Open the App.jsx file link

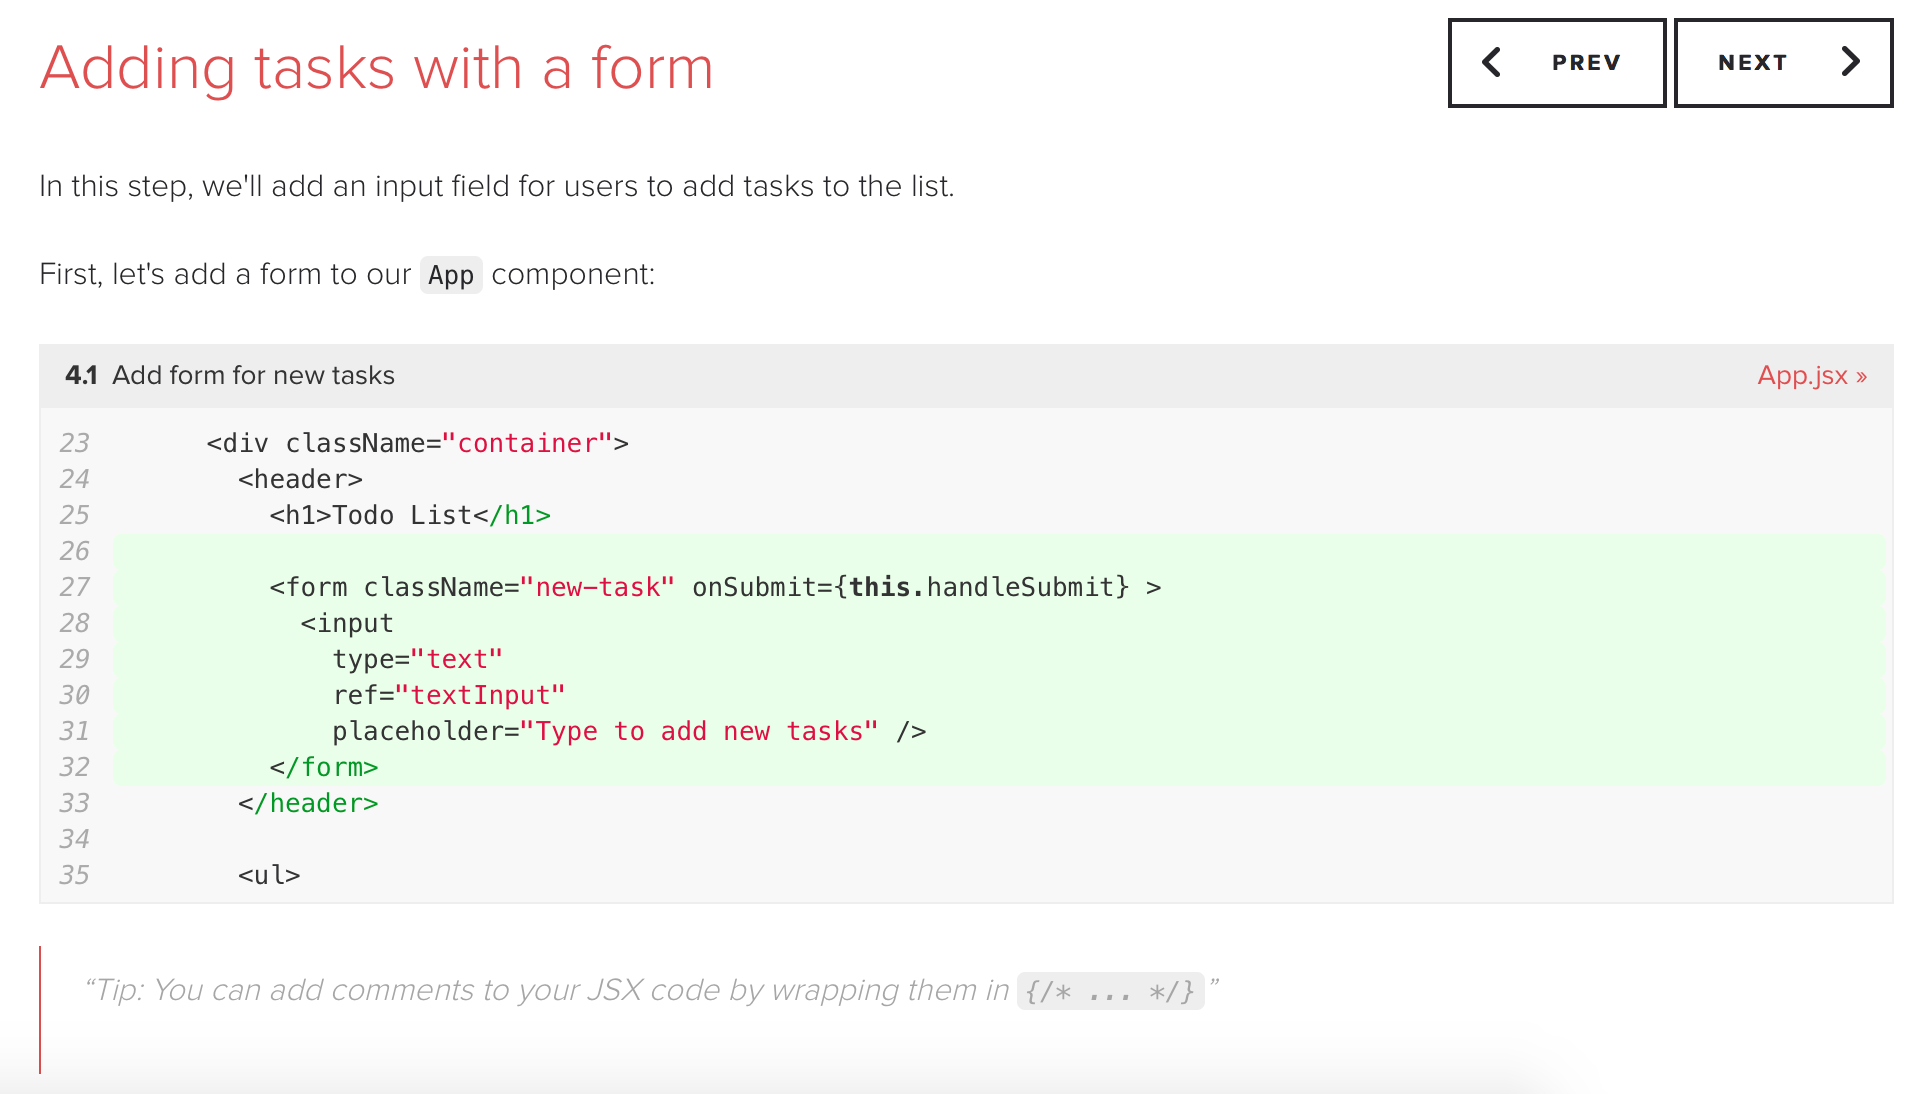pos(1811,375)
